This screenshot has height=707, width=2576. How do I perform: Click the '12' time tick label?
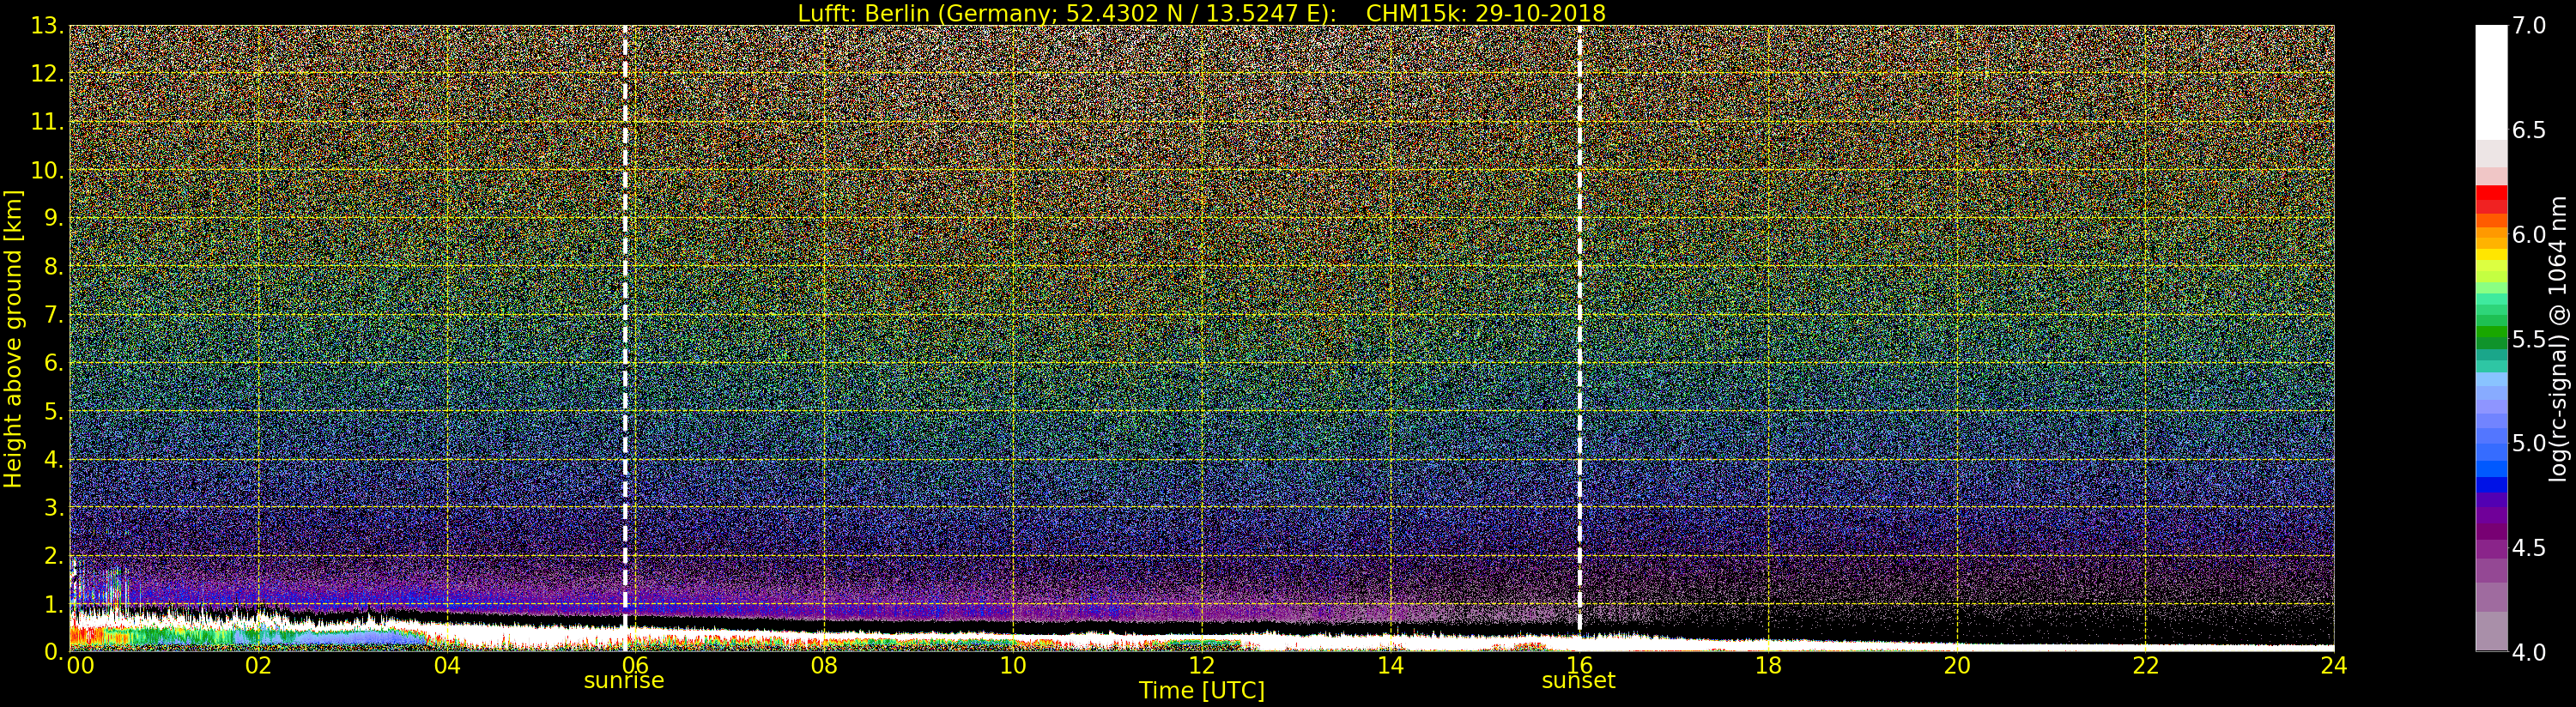click(x=1202, y=665)
